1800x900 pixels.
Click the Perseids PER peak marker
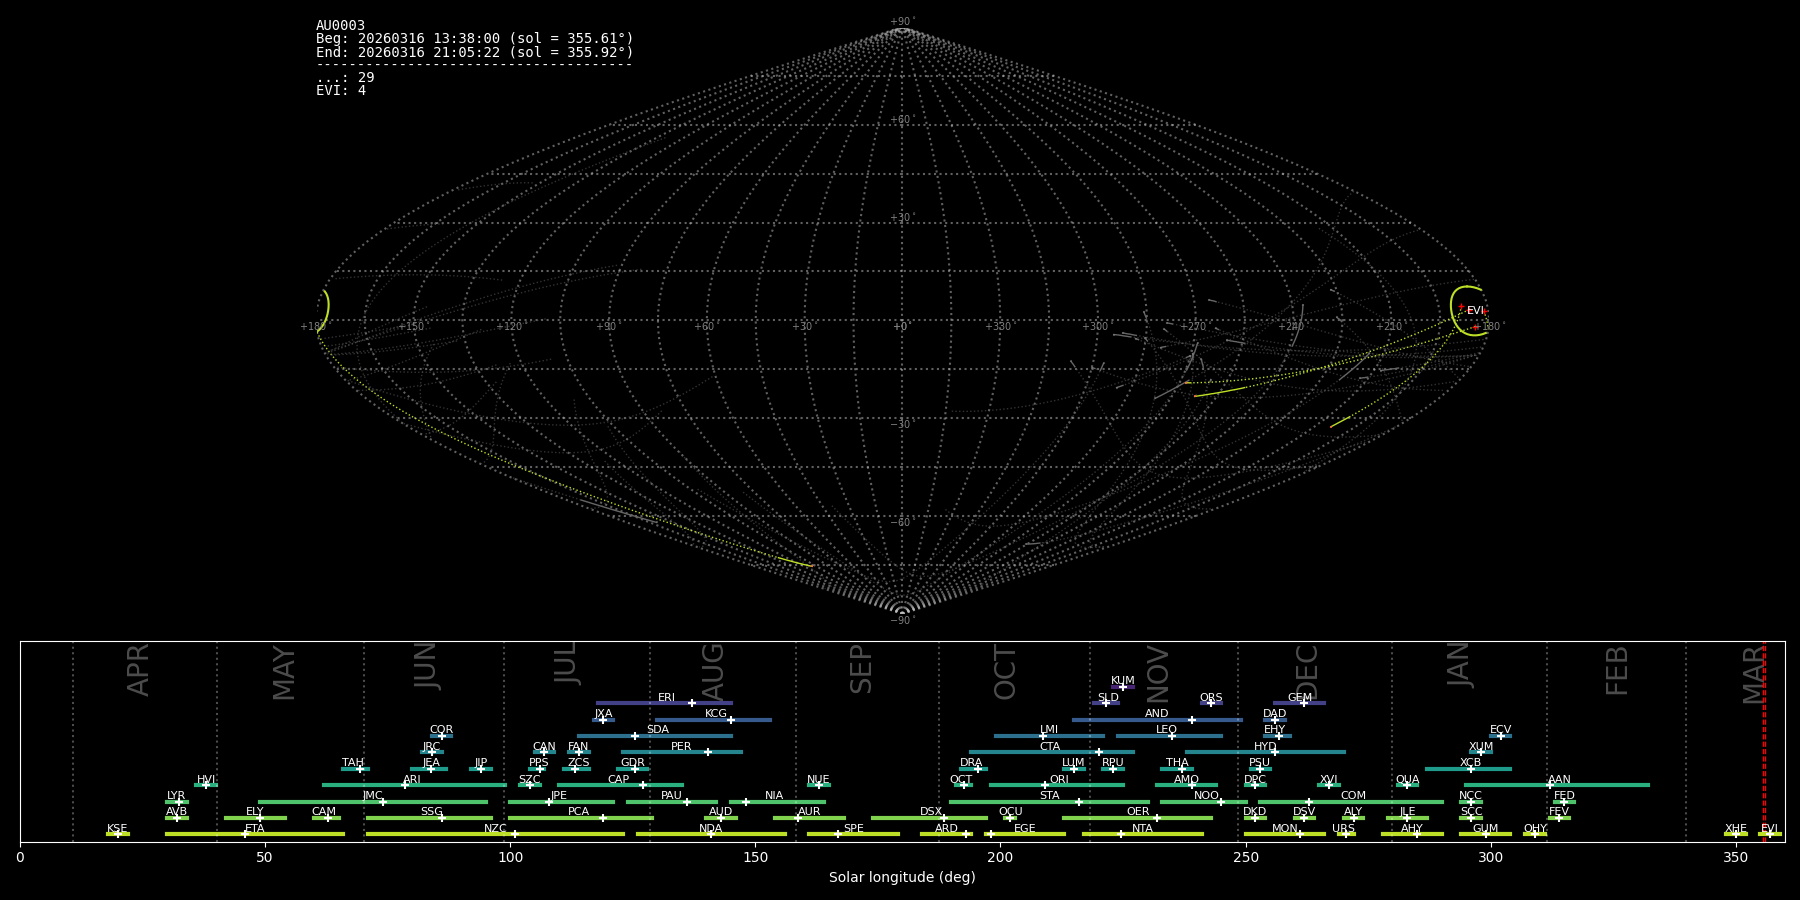click(x=708, y=752)
